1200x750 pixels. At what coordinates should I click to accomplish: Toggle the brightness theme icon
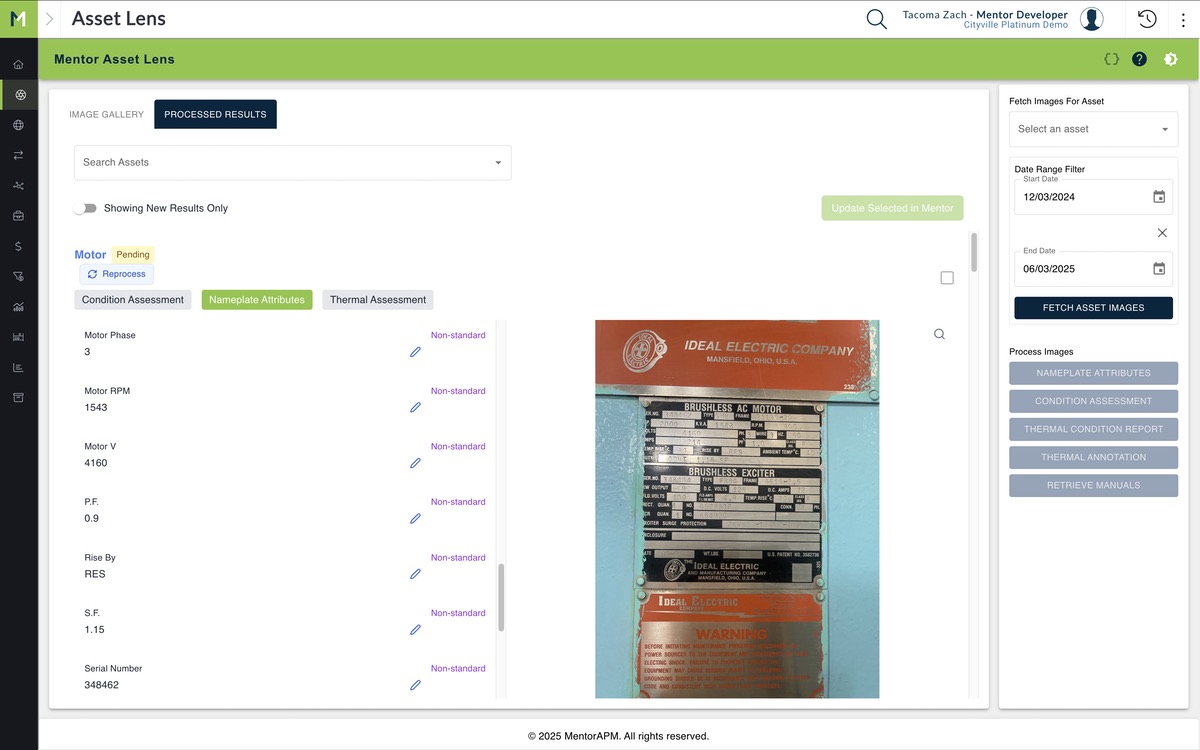point(1171,59)
